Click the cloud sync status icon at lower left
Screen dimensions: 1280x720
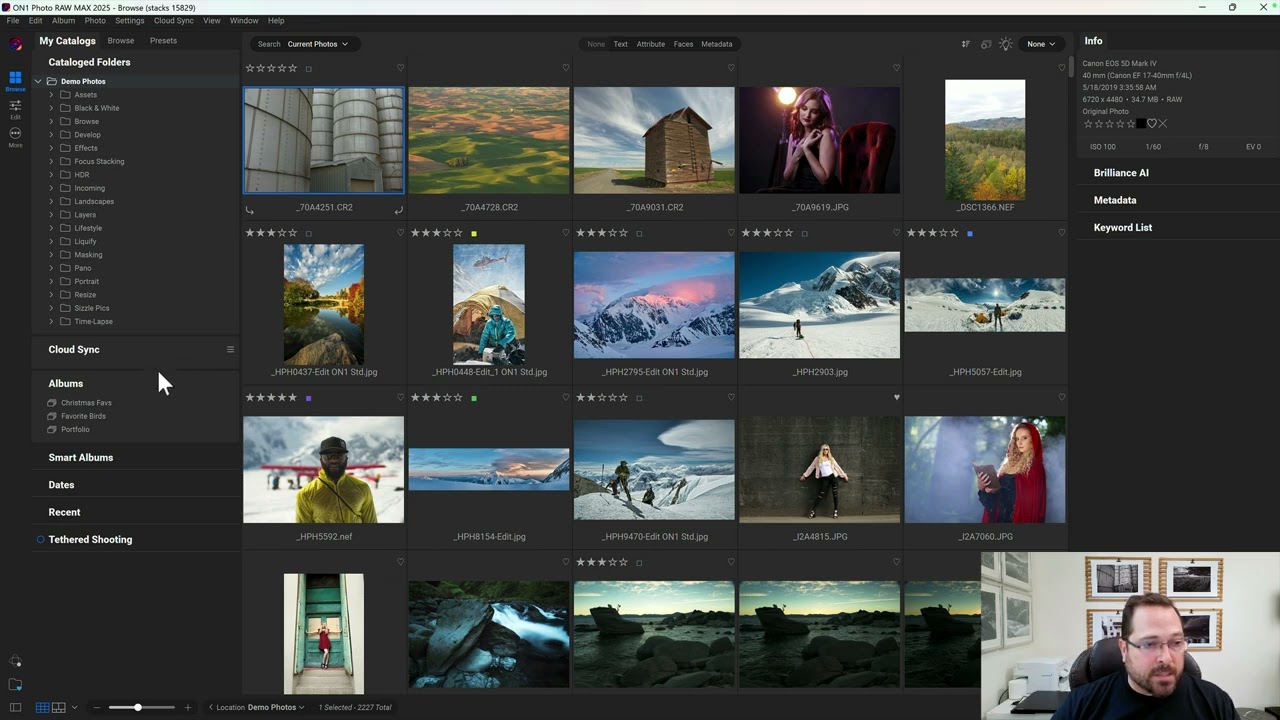15,662
